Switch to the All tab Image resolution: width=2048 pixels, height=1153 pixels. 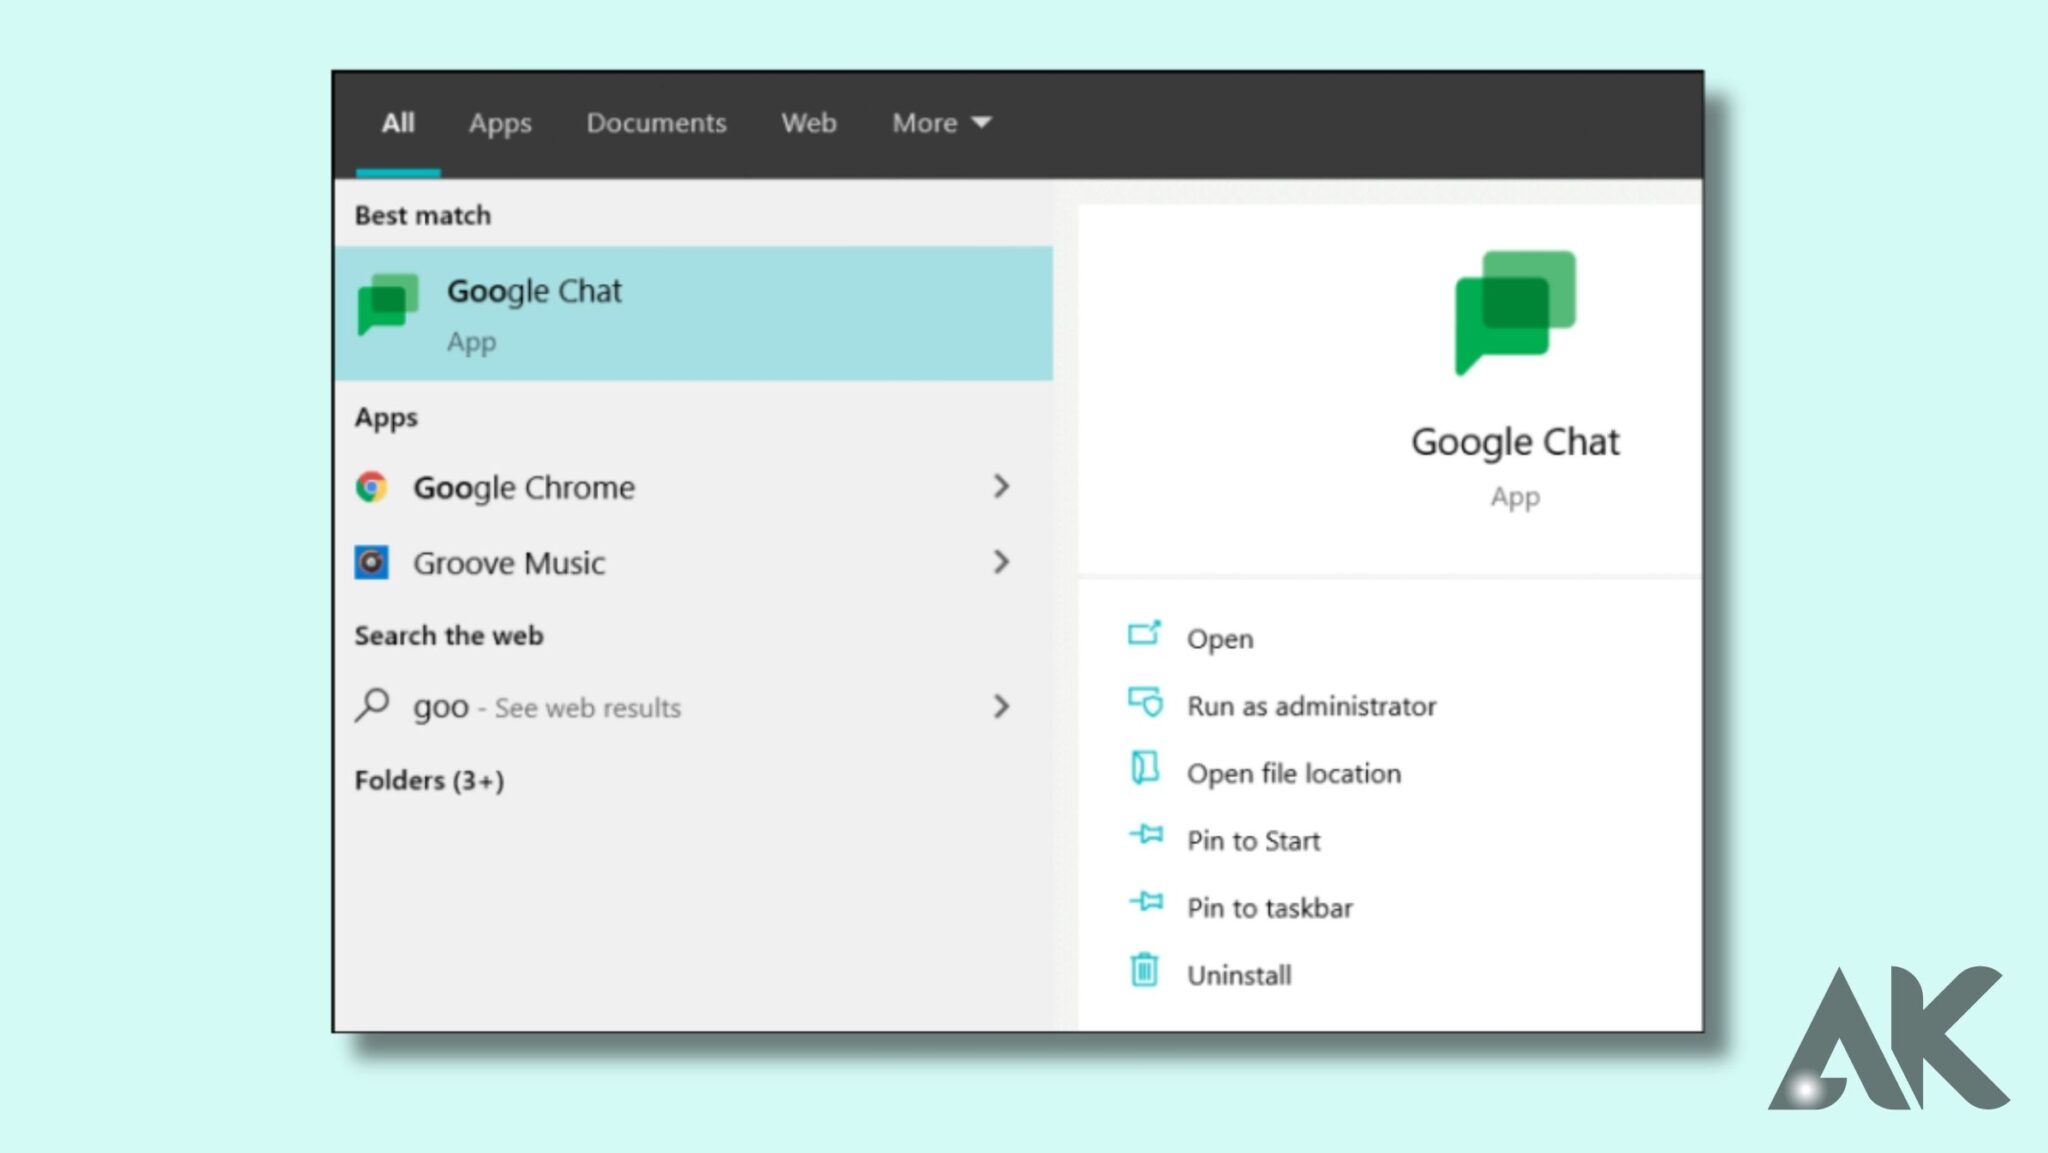pos(397,123)
